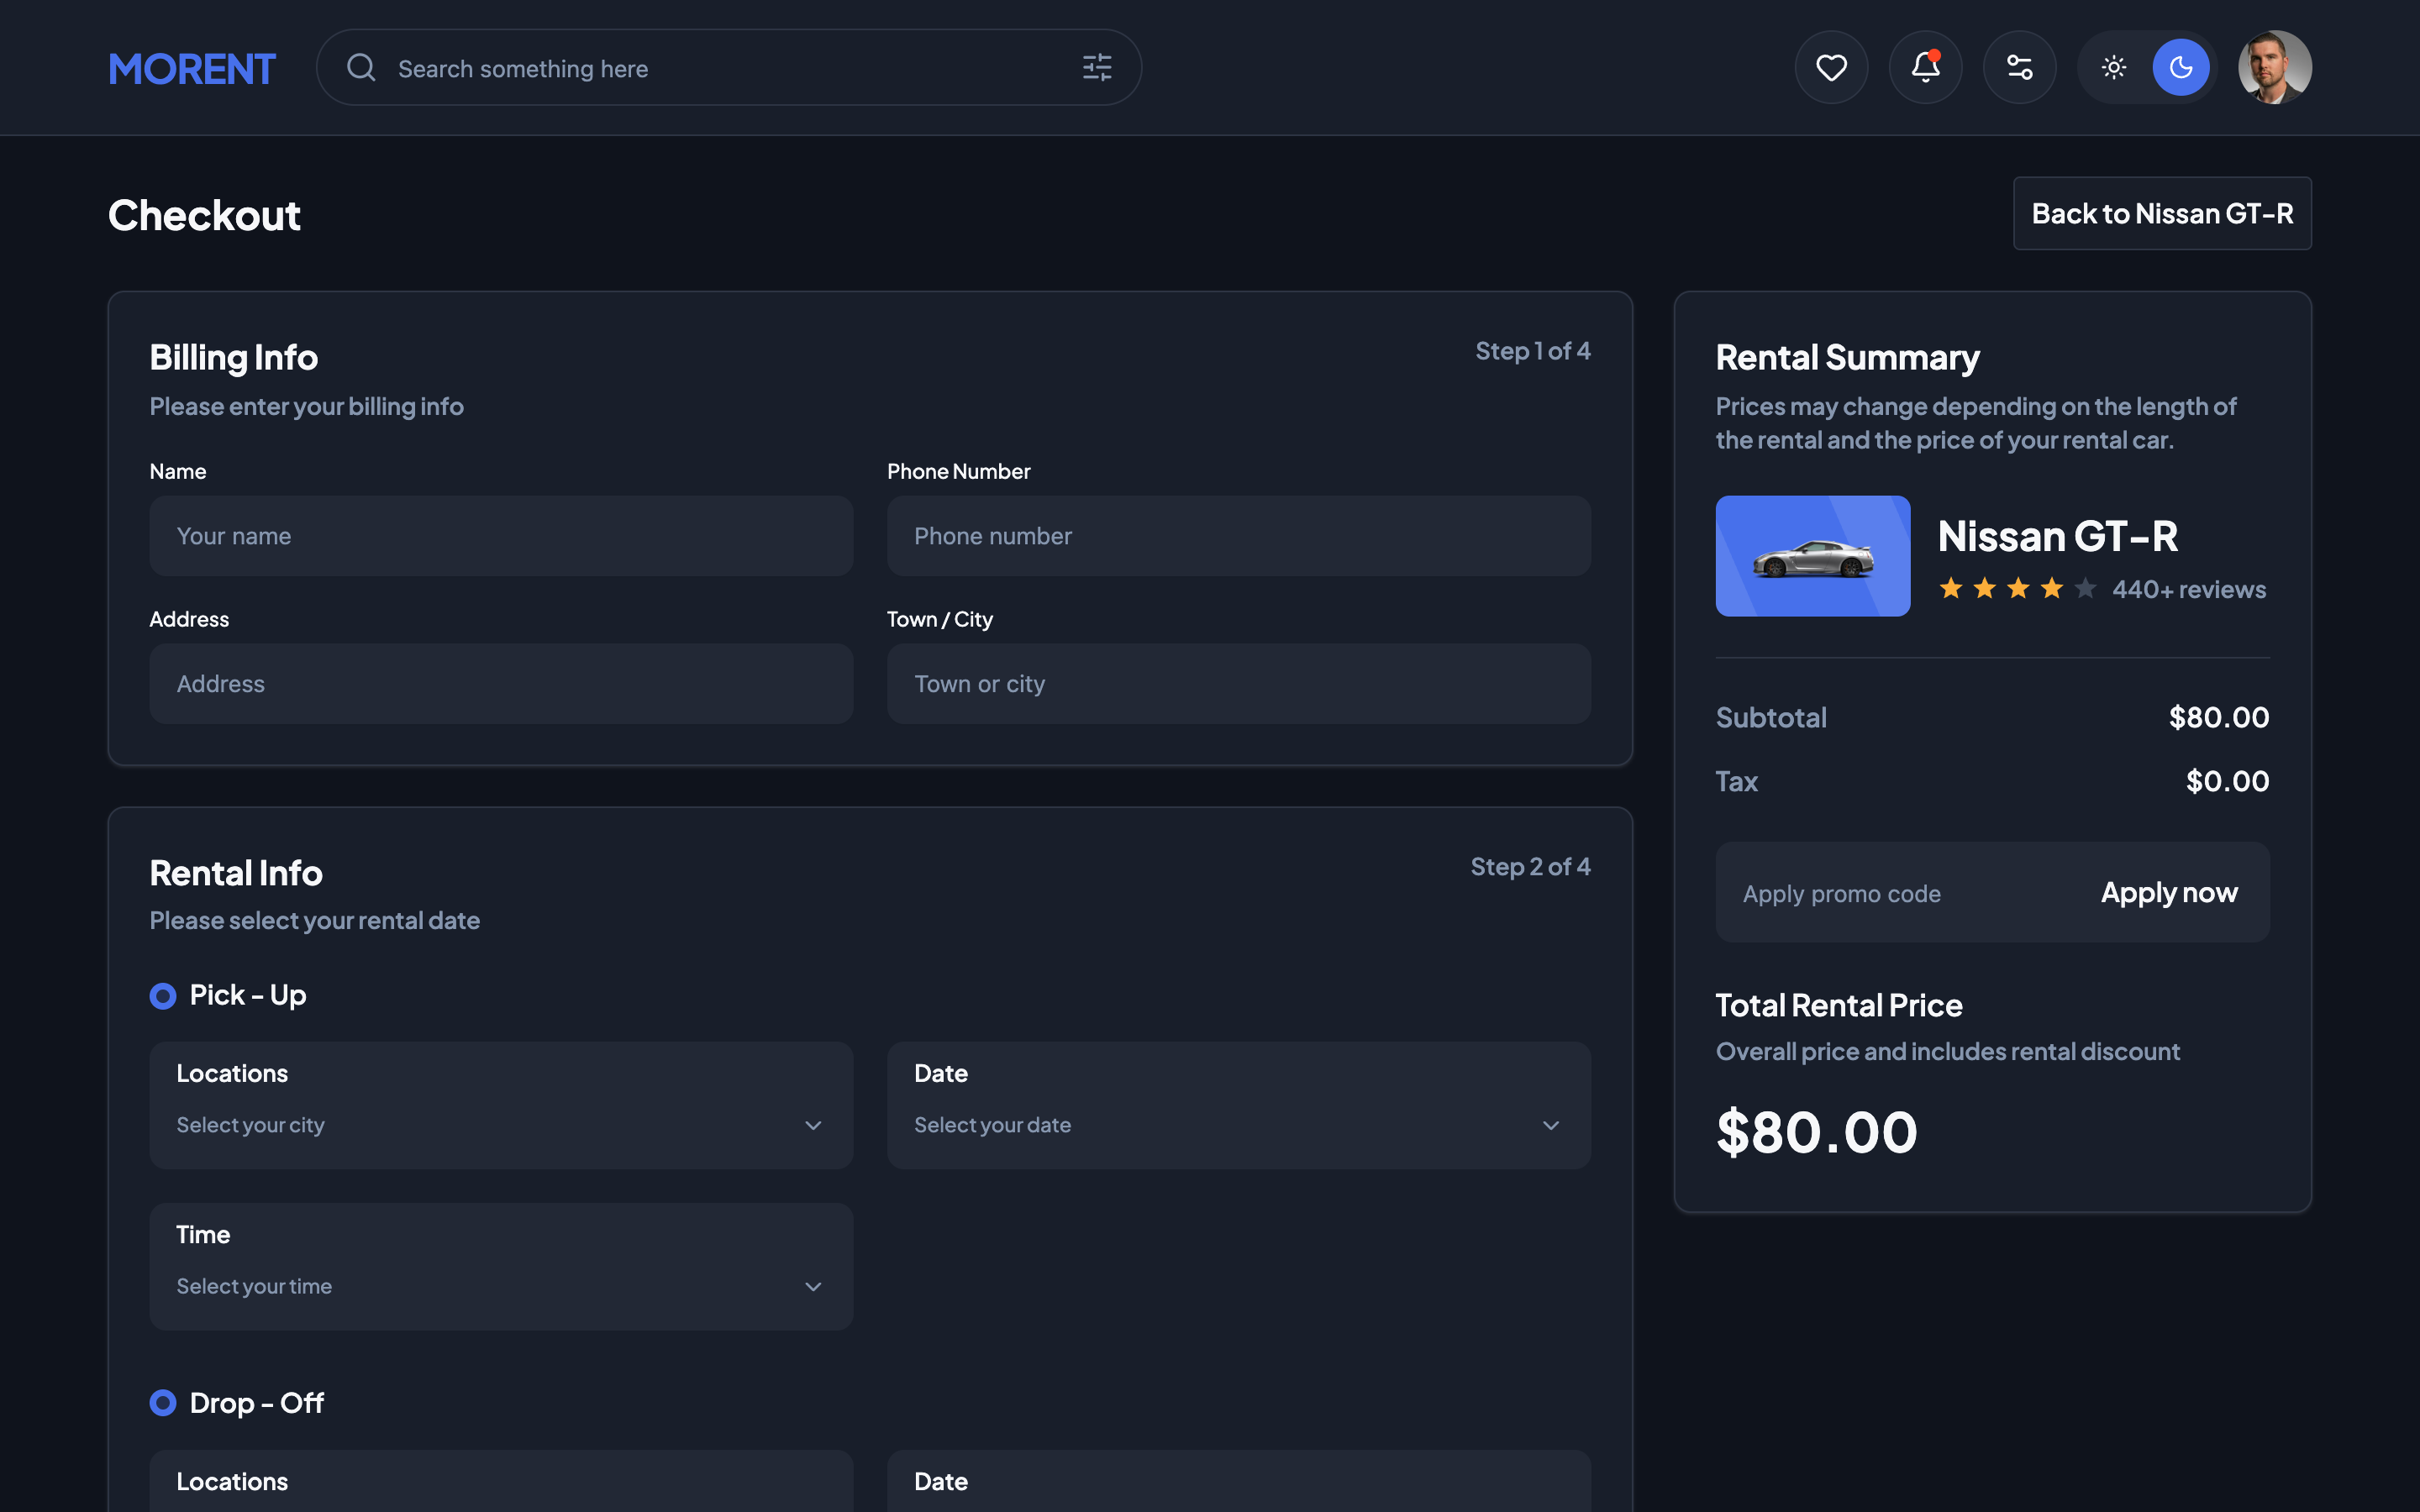The width and height of the screenshot is (2420, 1512).
Task: Open notifications bell icon
Action: (1925, 67)
